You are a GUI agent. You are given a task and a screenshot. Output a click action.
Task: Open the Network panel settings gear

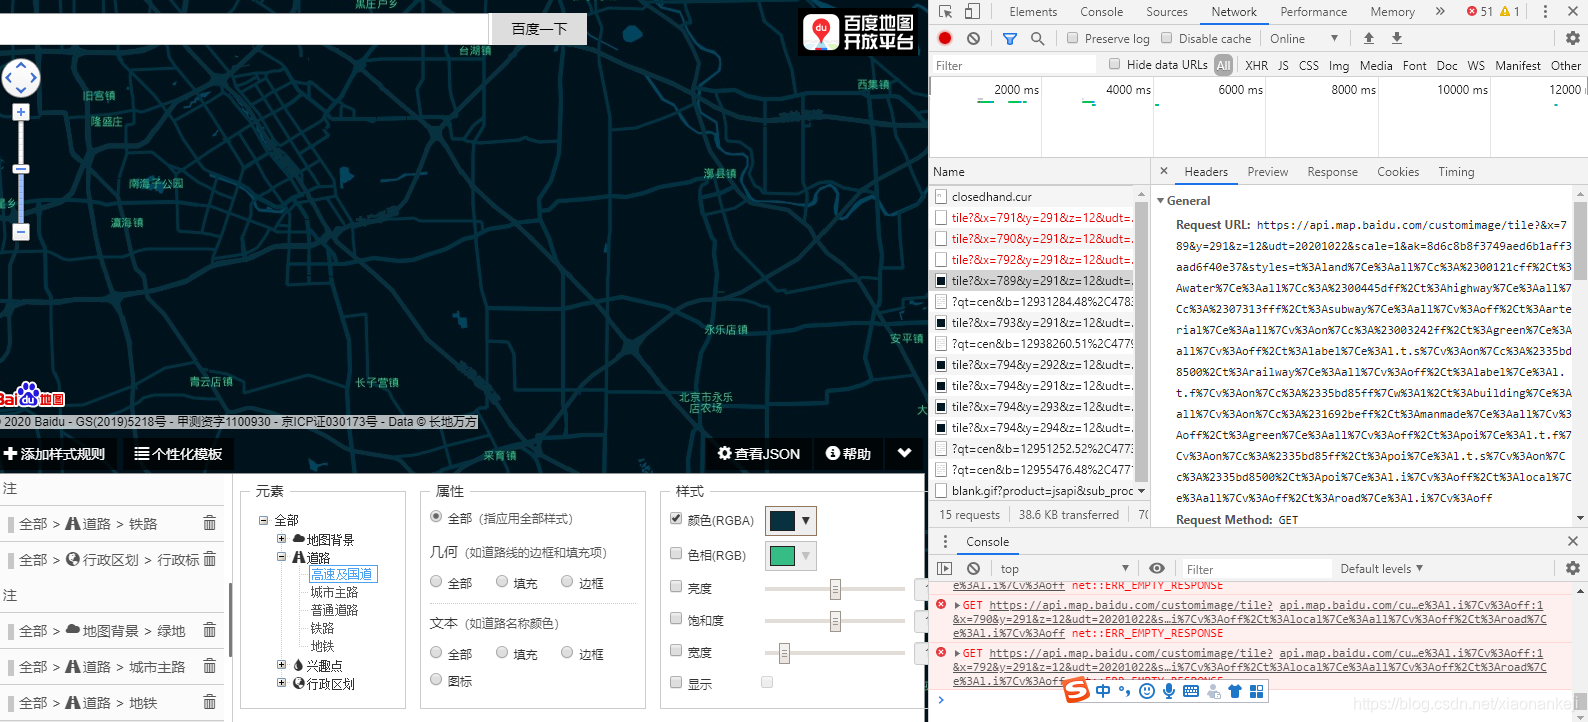pos(1573,38)
